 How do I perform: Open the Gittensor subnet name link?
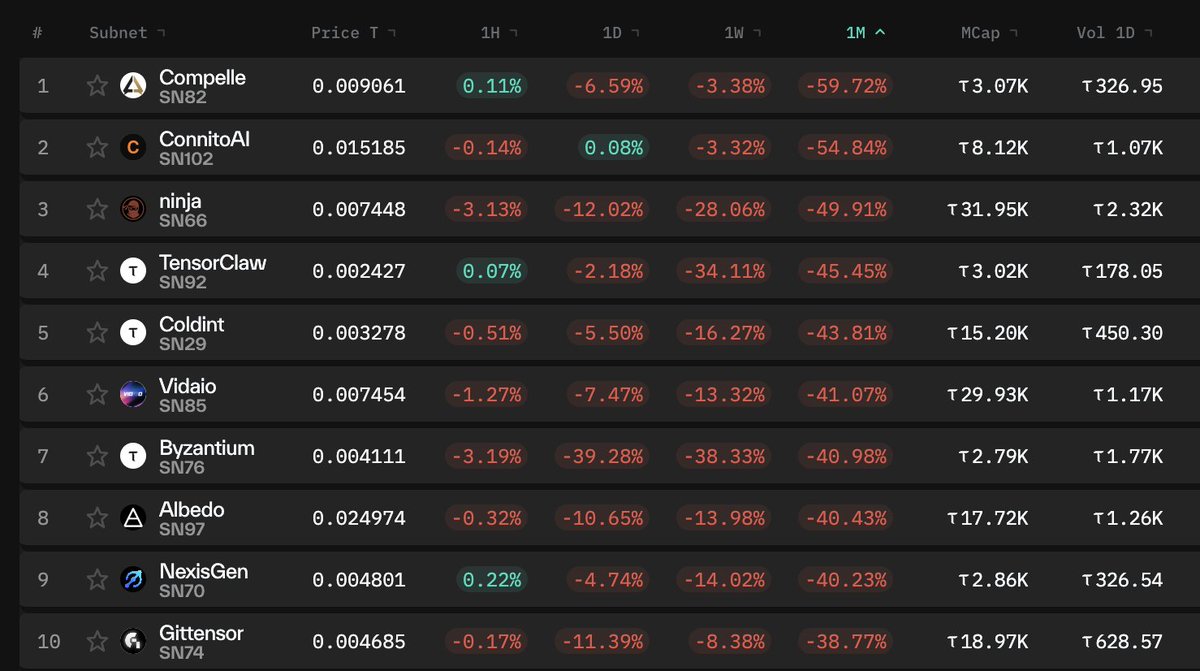201,634
